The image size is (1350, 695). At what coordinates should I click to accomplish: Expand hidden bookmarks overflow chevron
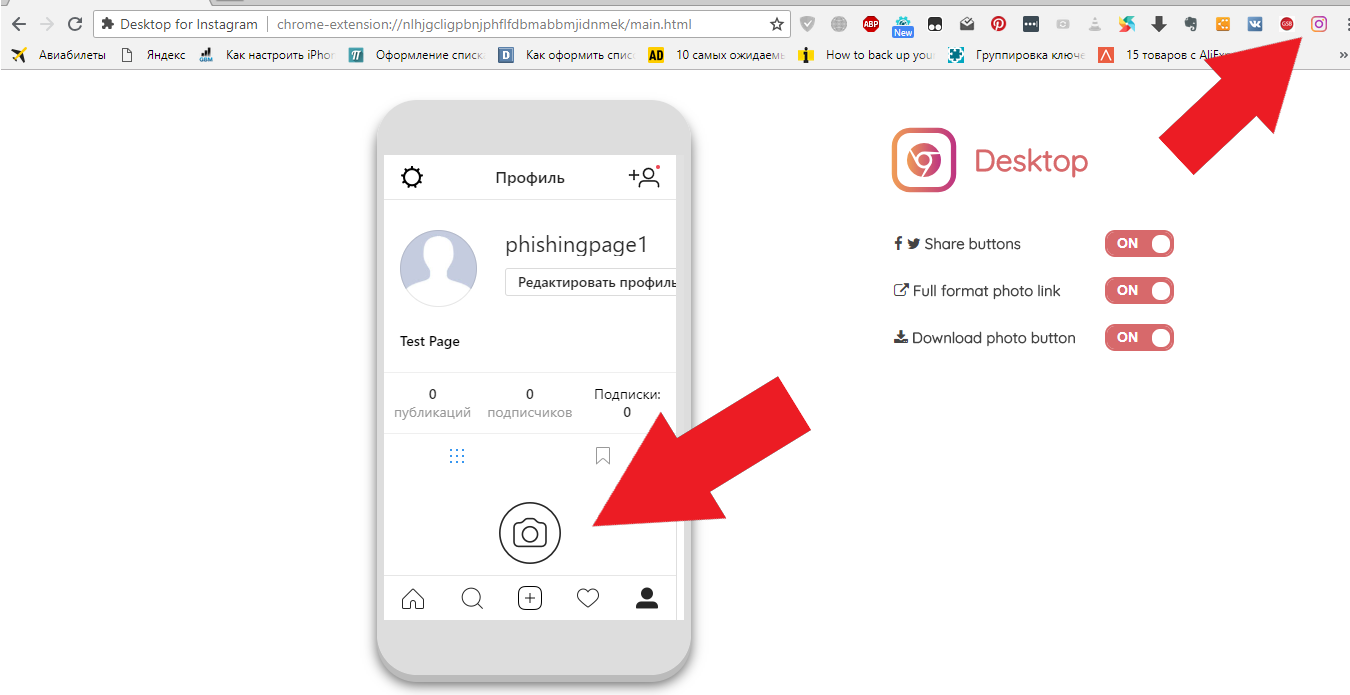1342,55
